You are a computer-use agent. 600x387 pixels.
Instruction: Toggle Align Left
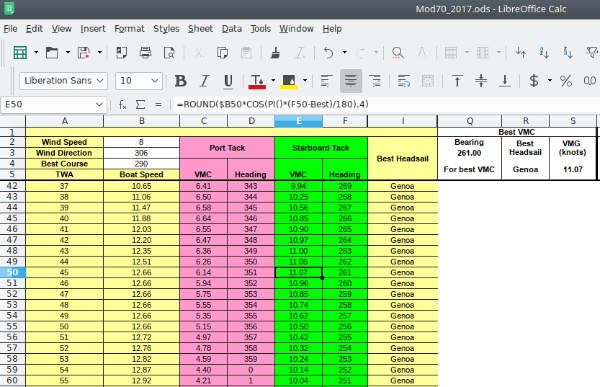click(x=326, y=81)
